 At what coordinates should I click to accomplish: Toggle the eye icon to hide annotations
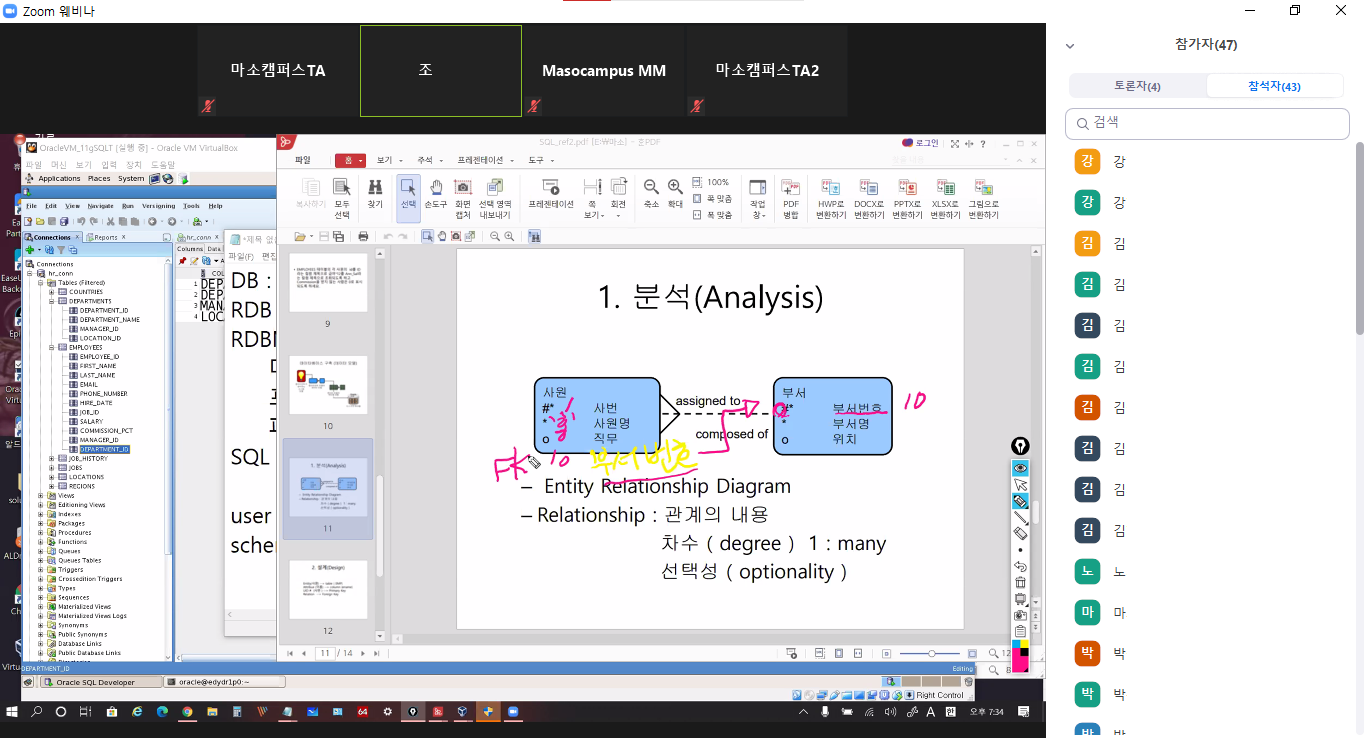[1020, 467]
